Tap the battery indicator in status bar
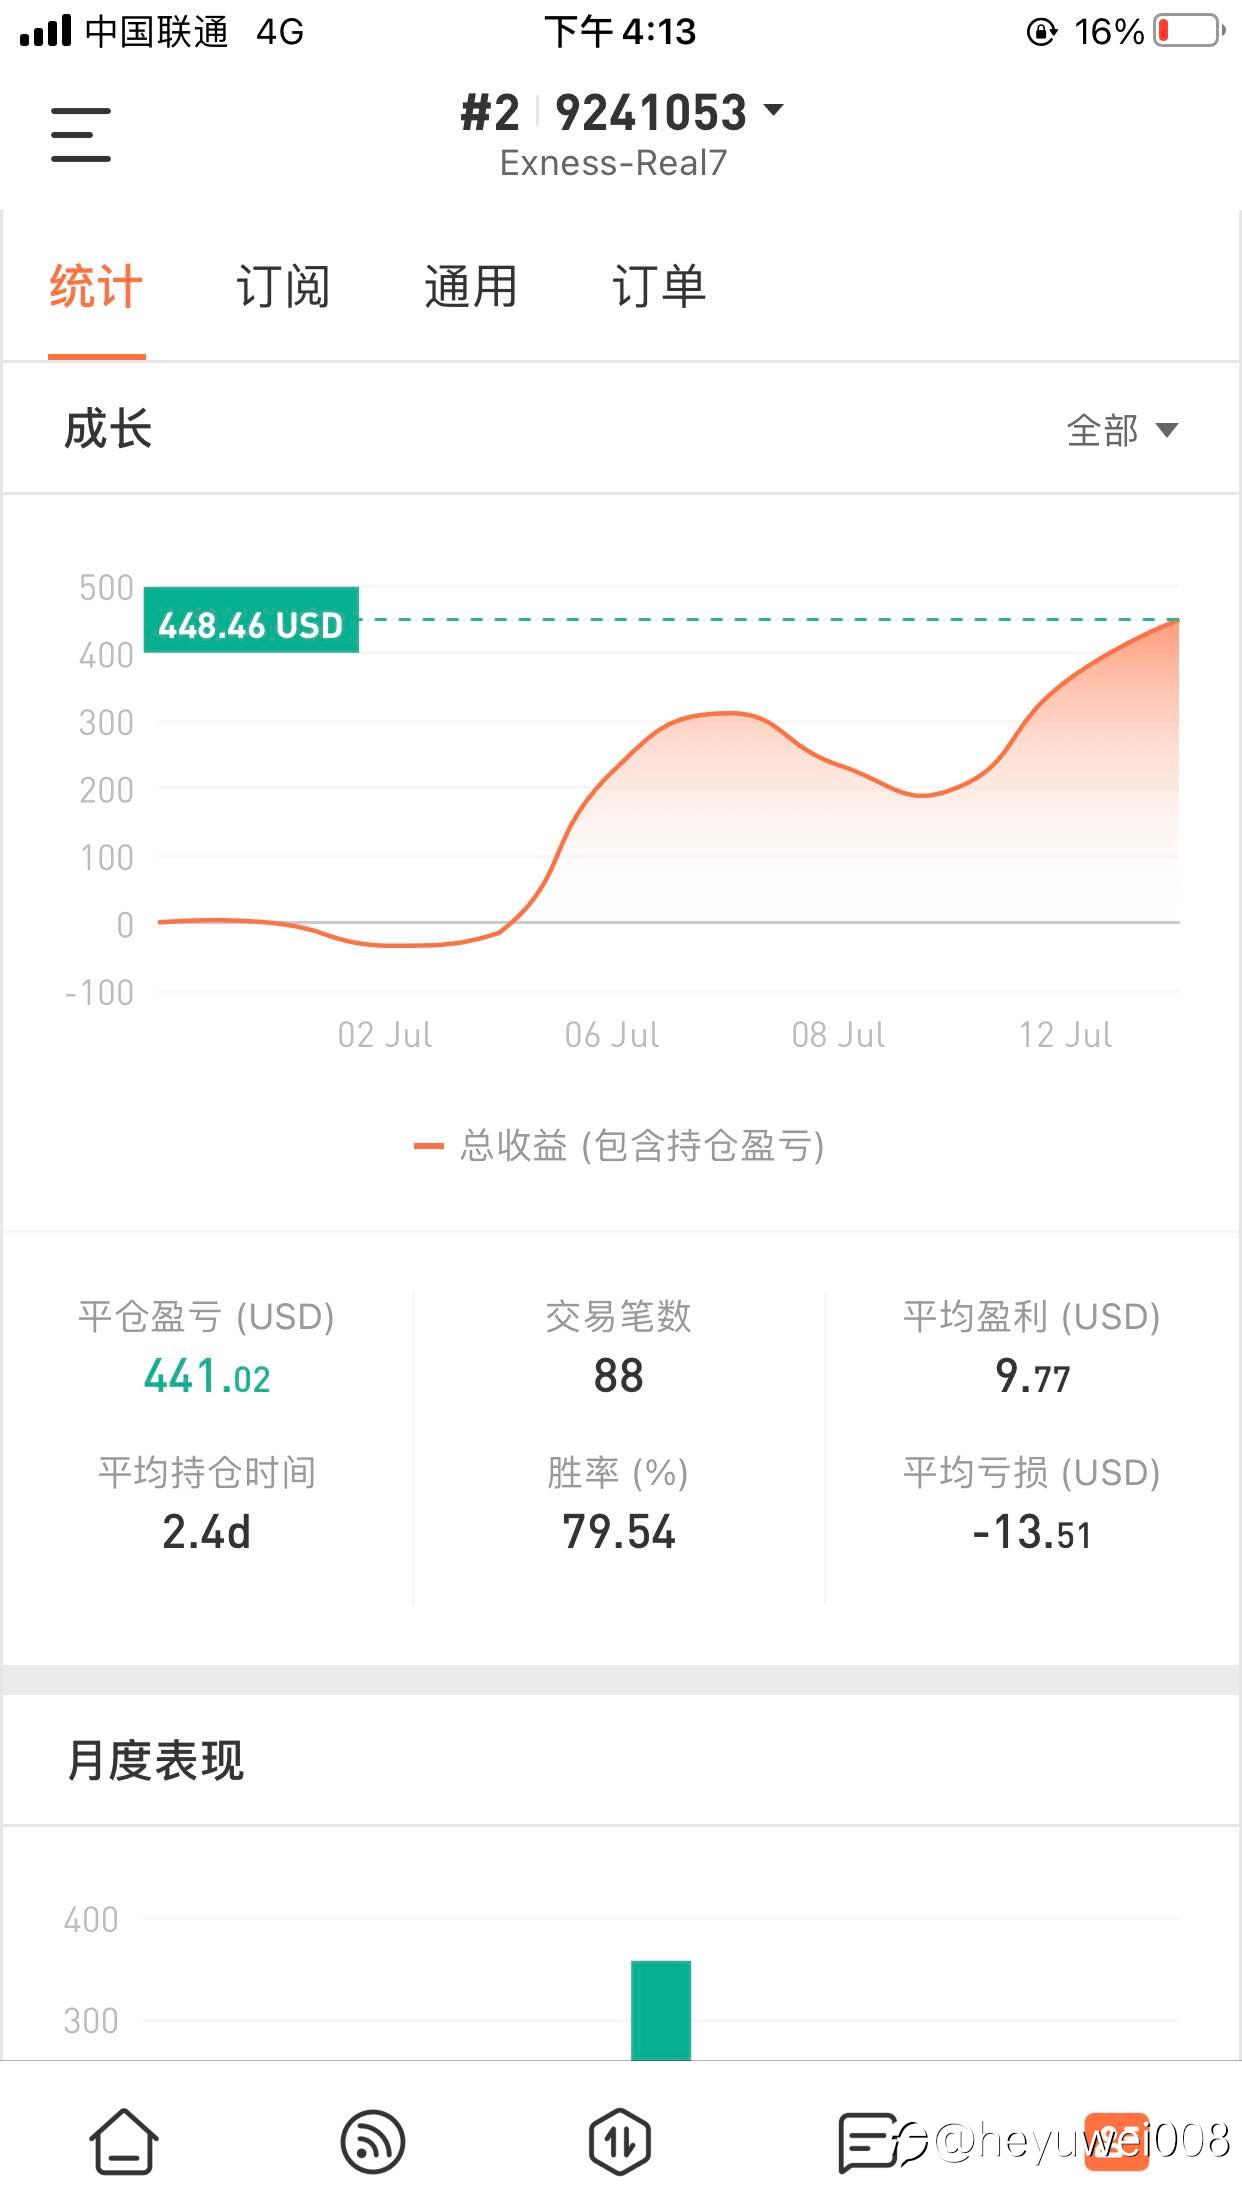 point(1188,31)
